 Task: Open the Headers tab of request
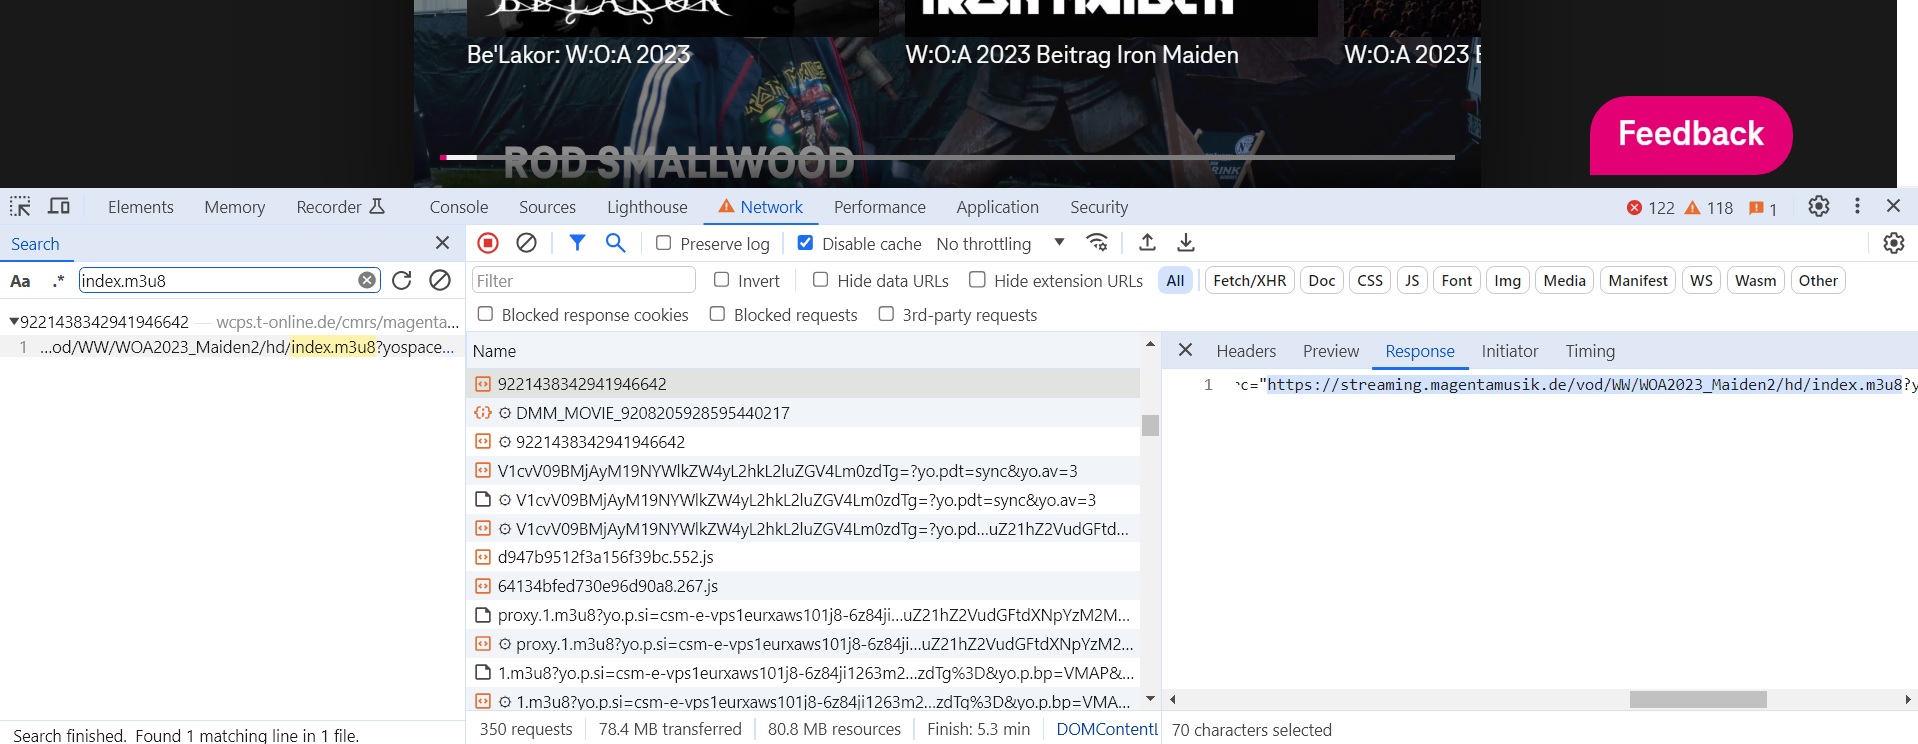(1246, 351)
